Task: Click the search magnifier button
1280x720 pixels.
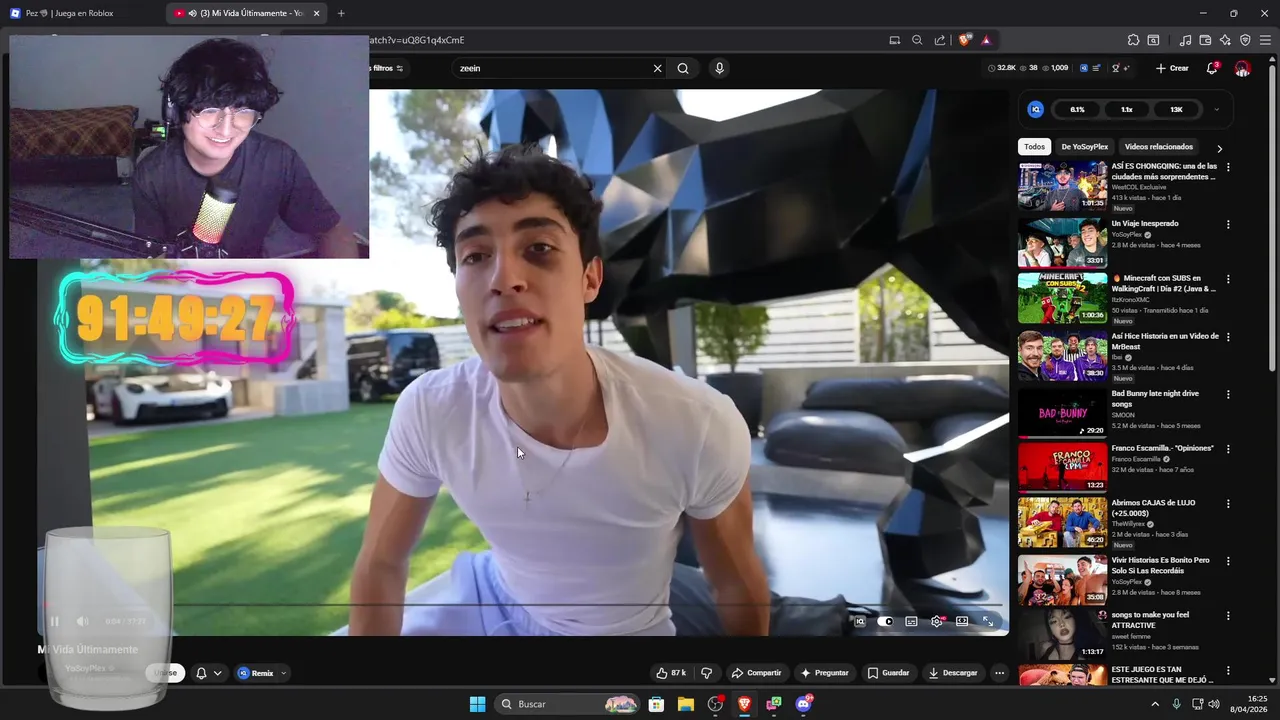Action: click(683, 68)
